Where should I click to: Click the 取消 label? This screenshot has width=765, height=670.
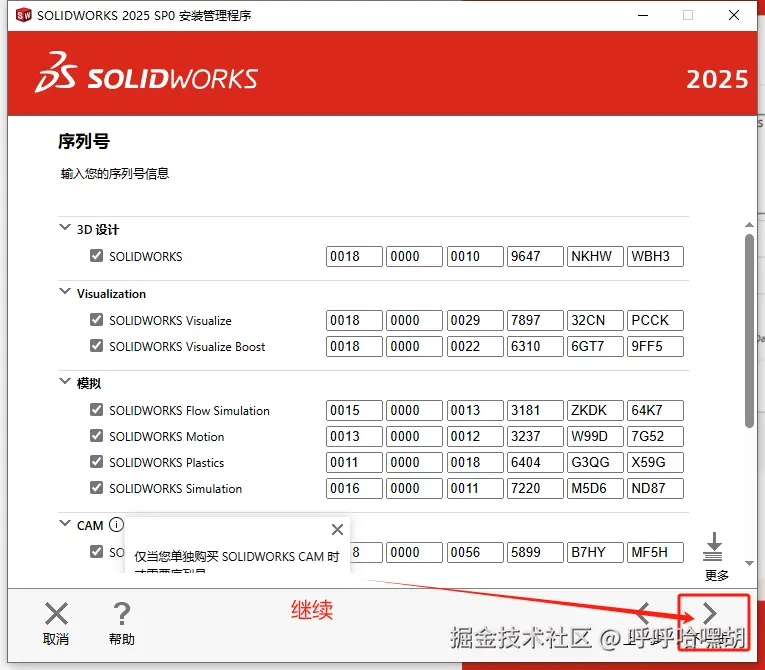[x=56, y=639]
